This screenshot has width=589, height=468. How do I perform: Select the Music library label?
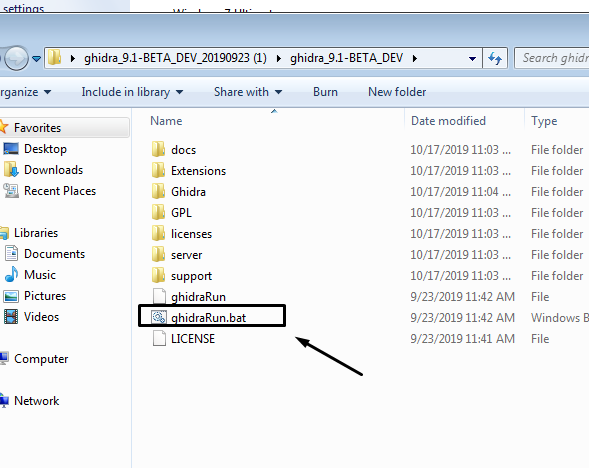[x=40, y=275]
